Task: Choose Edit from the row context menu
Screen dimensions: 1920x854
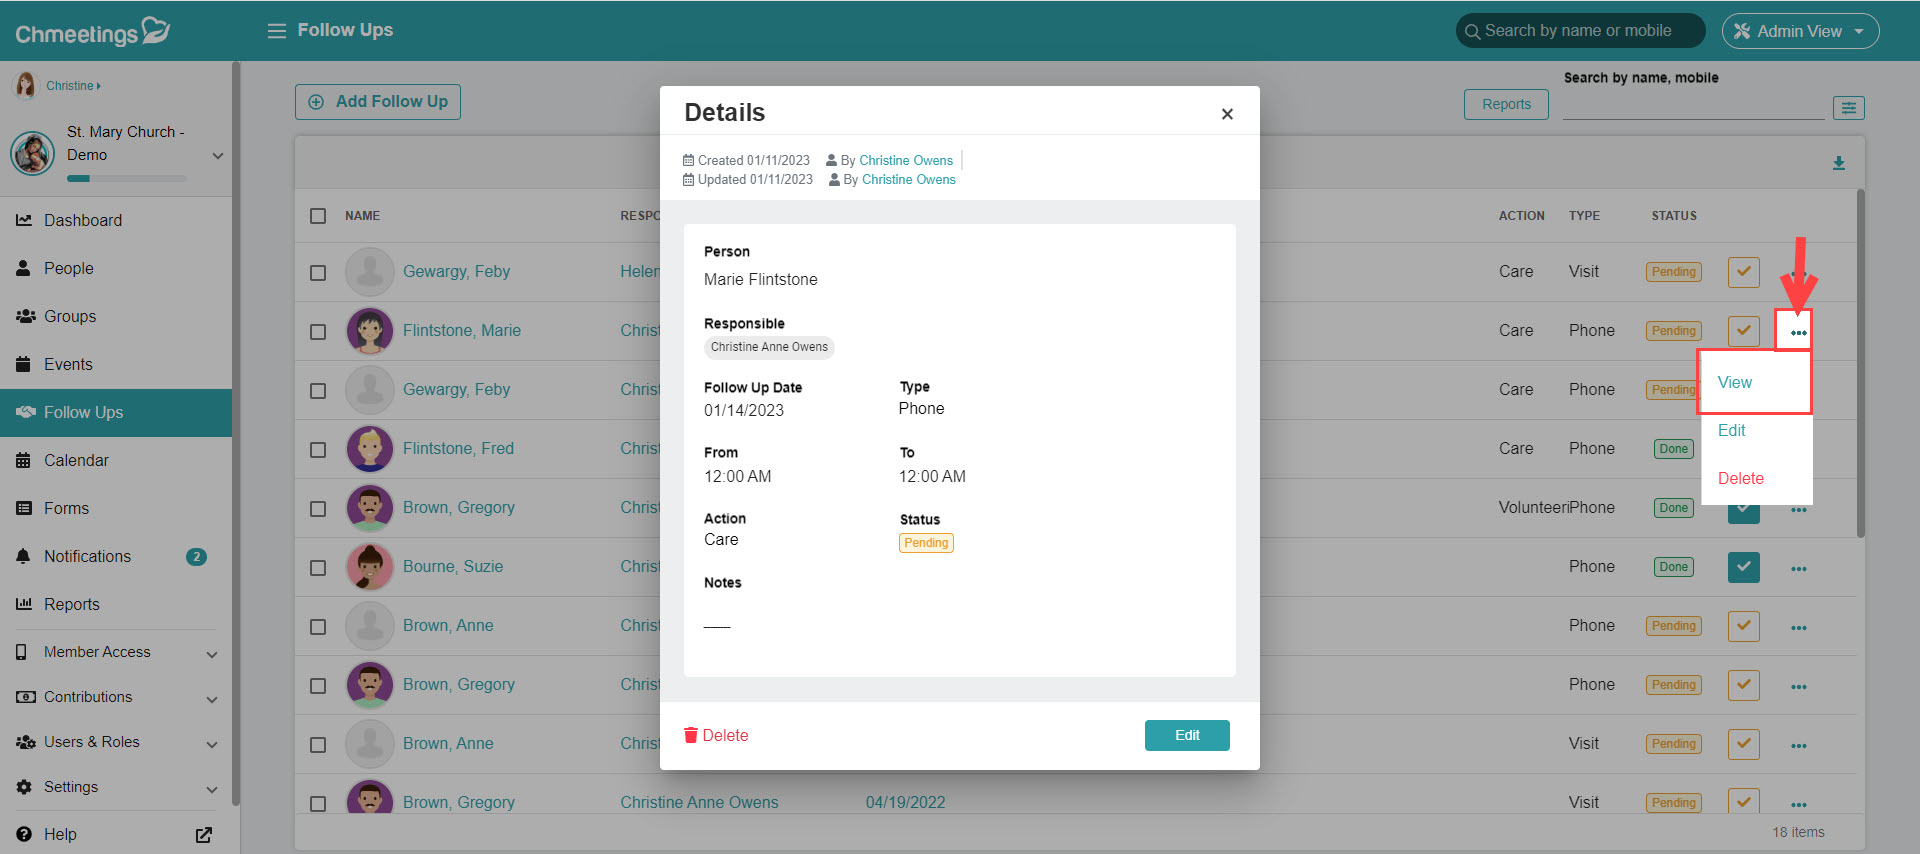Action: click(1731, 430)
